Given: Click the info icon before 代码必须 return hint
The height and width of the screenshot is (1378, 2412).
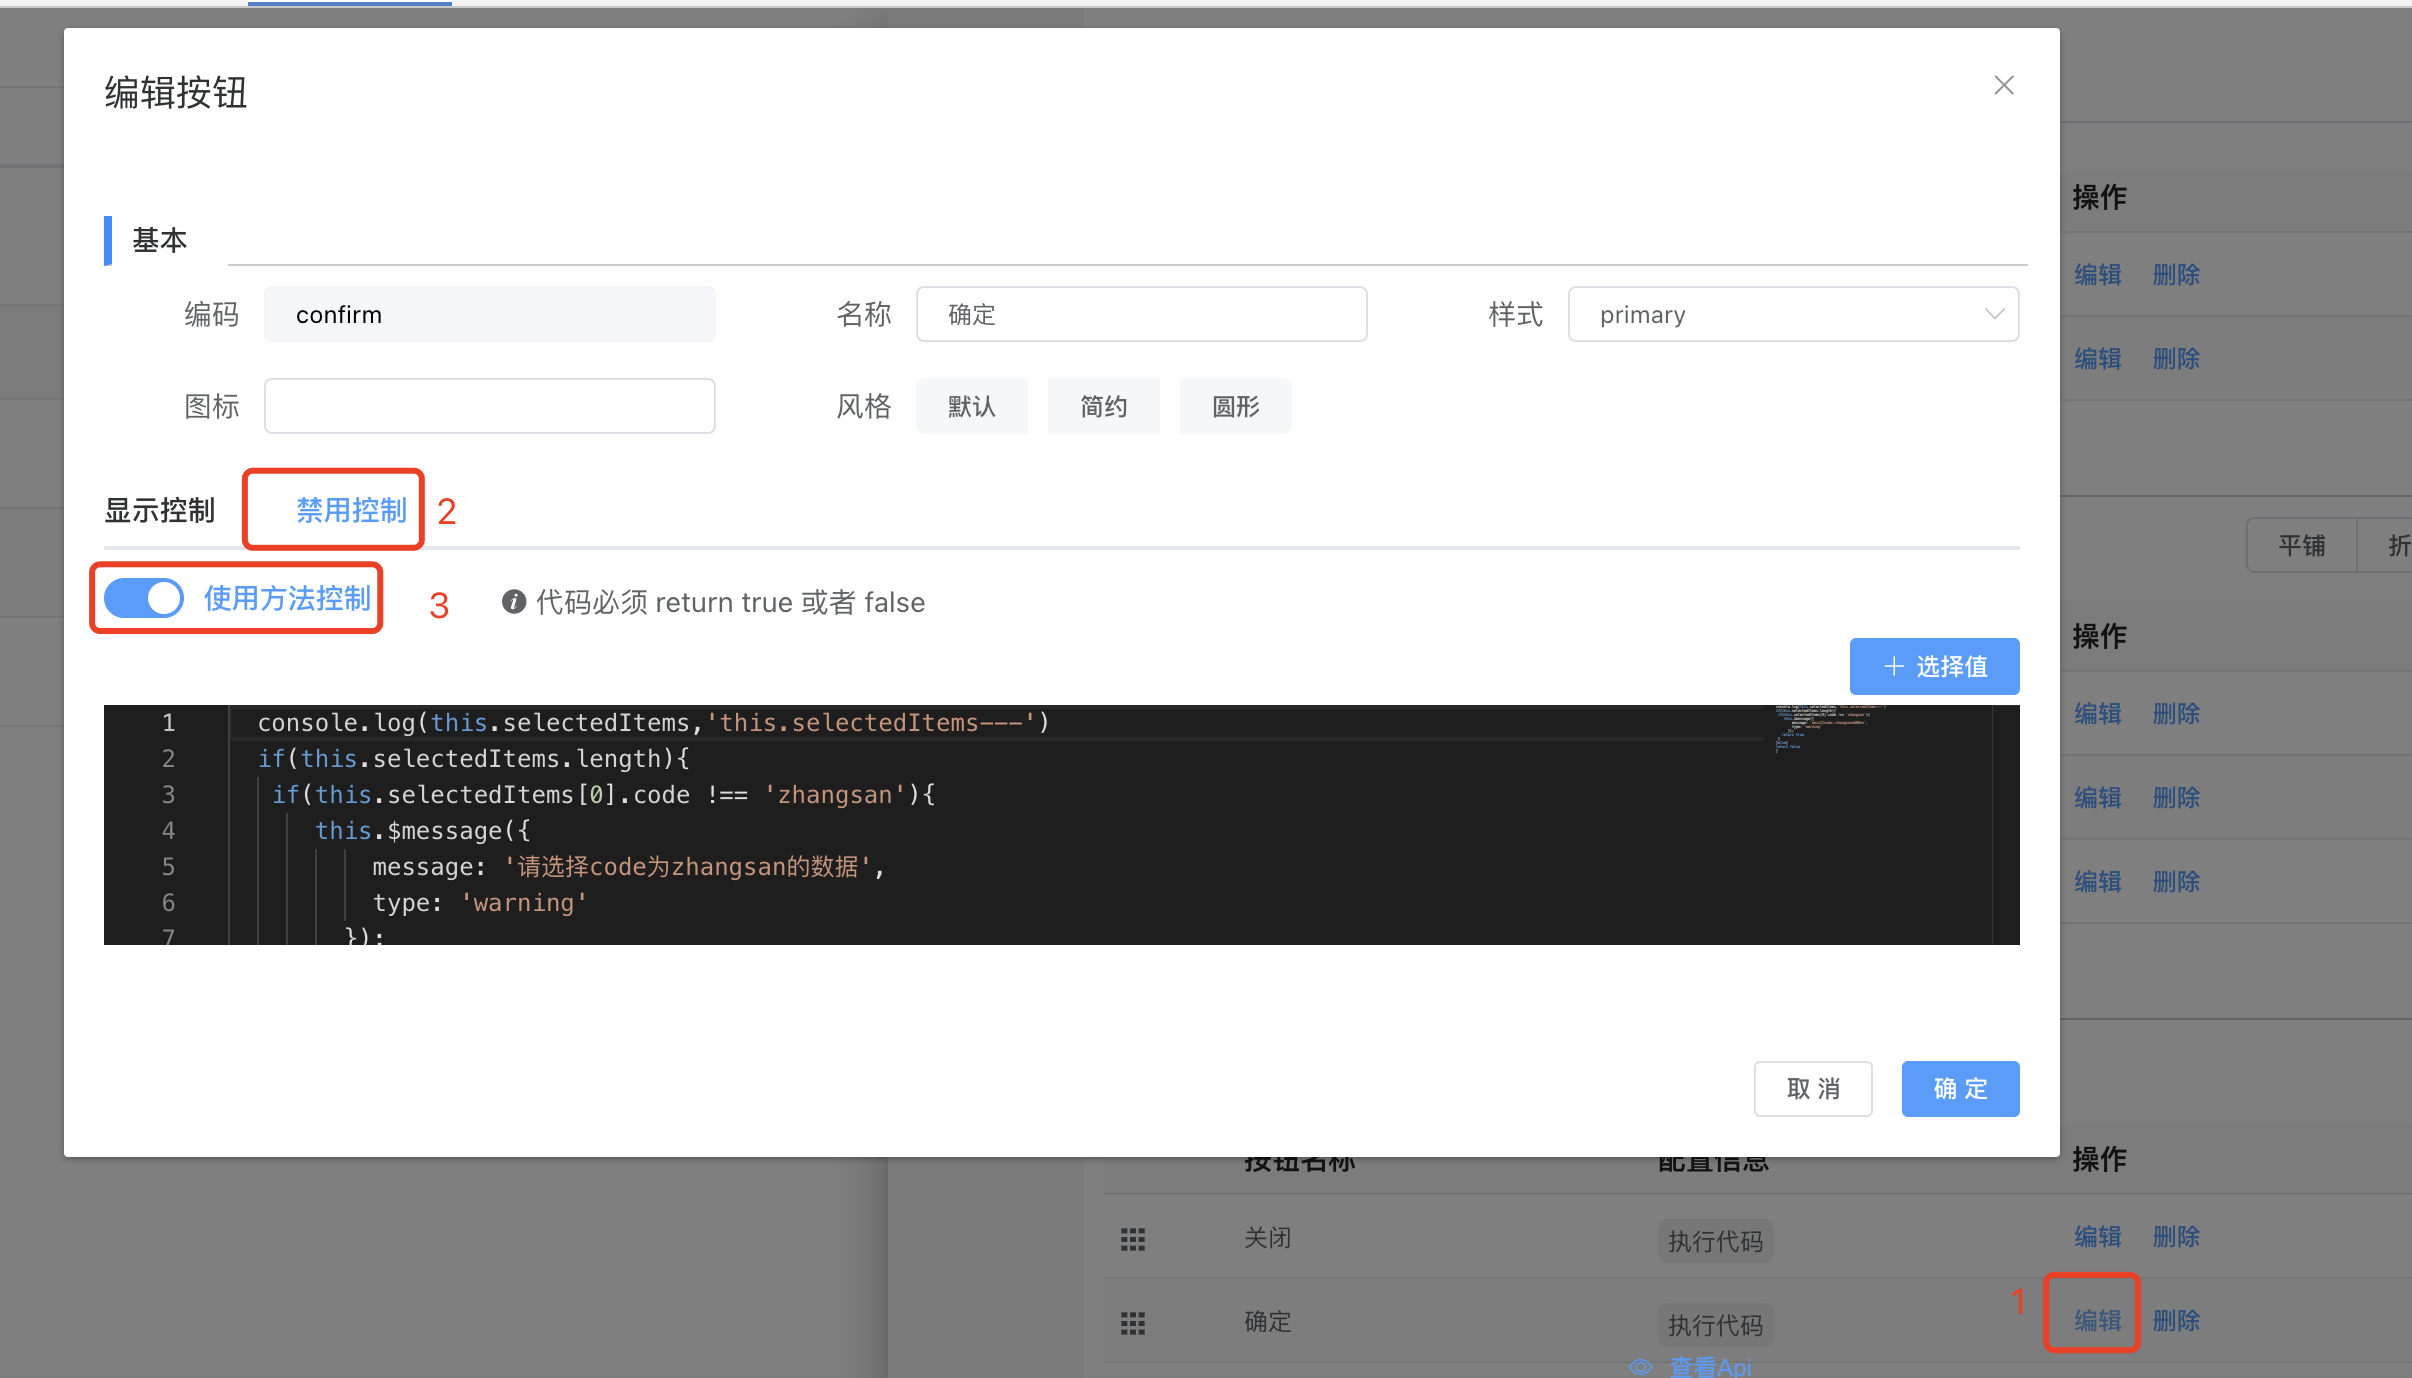Looking at the screenshot, I should tap(514, 602).
